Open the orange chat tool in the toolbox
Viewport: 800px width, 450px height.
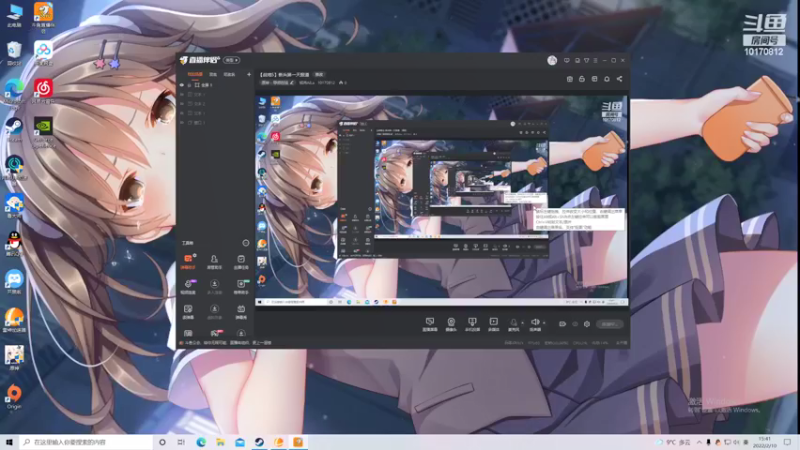[188, 262]
